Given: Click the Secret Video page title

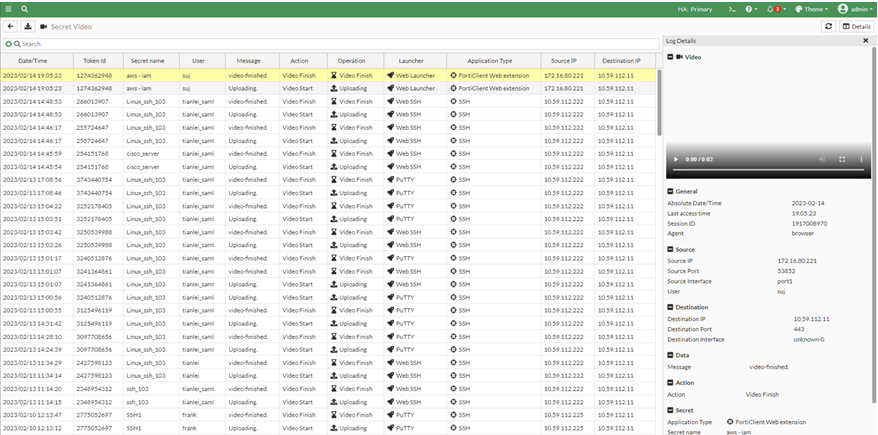Looking at the screenshot, I should click(x=71, y=26).
